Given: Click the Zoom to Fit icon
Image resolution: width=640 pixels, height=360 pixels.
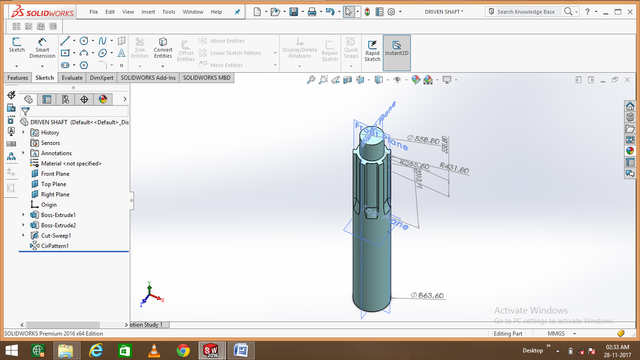Looking at the screenshot, I should point(311,80).
